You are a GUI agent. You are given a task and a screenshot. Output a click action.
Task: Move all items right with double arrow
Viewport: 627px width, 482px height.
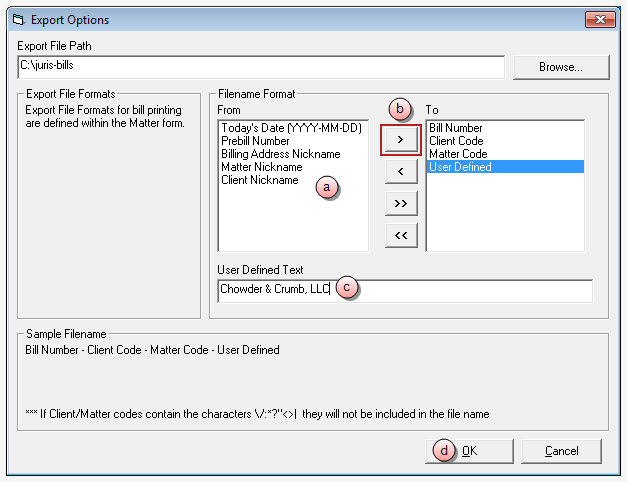[401, 204]
